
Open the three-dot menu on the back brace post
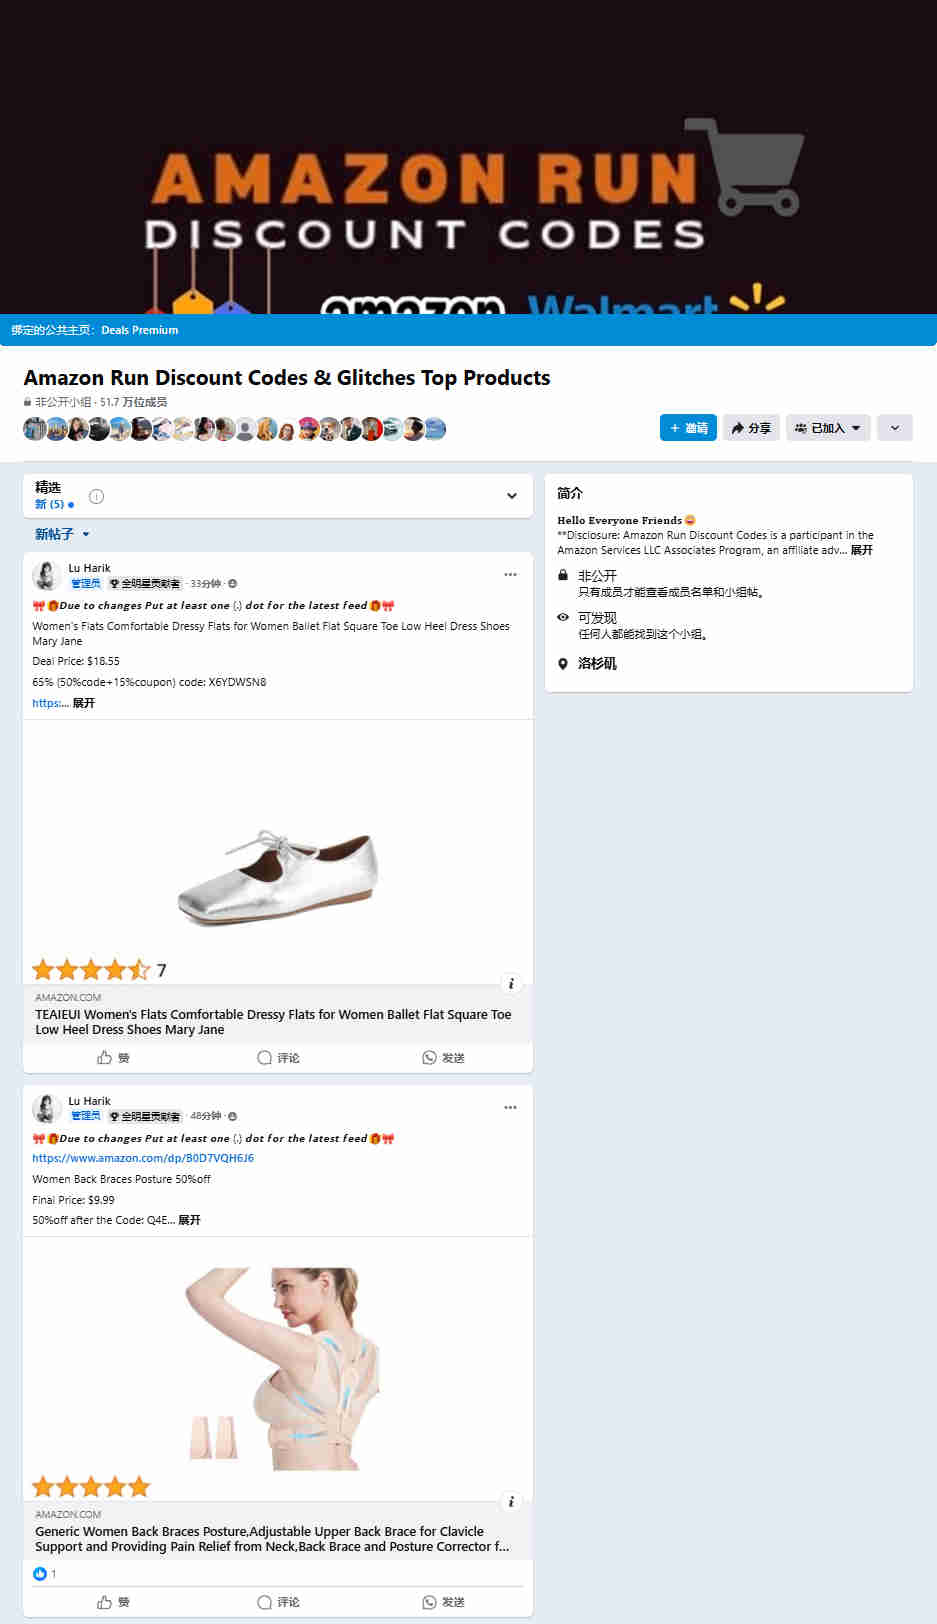coord(510,1108)
